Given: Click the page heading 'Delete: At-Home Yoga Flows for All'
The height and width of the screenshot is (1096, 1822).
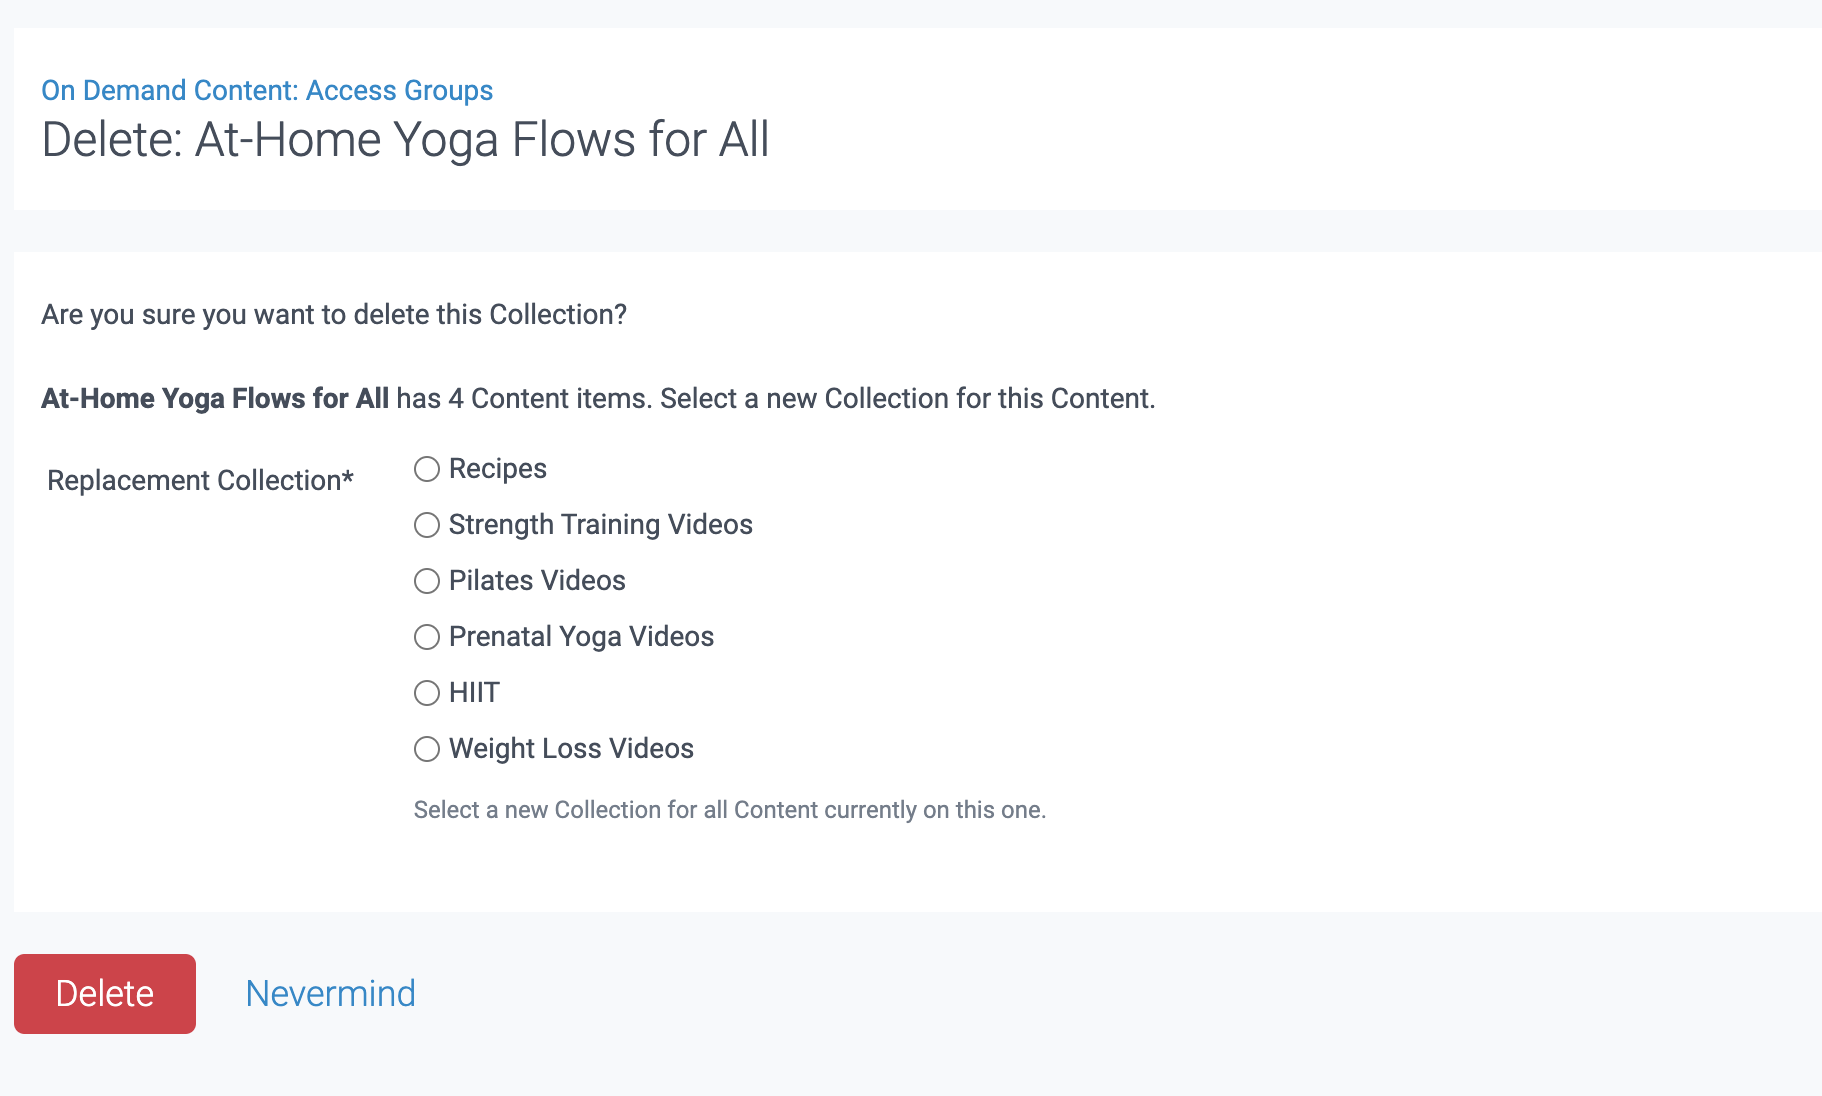Looking at the screenshot, I should [405, 140].
